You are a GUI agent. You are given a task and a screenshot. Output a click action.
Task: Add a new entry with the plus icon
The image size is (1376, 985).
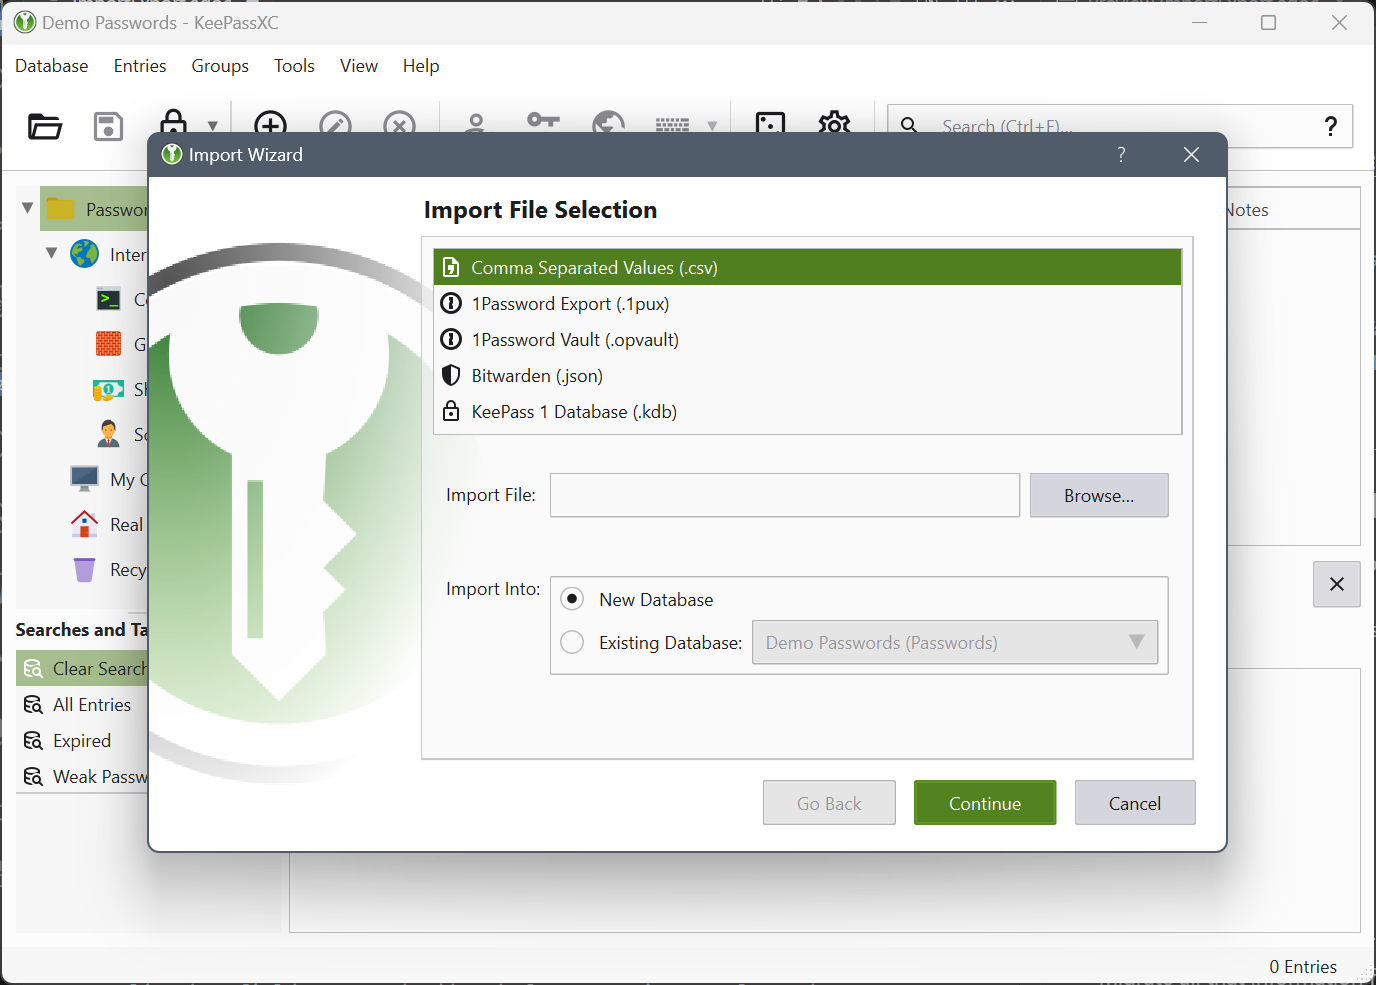270,122
